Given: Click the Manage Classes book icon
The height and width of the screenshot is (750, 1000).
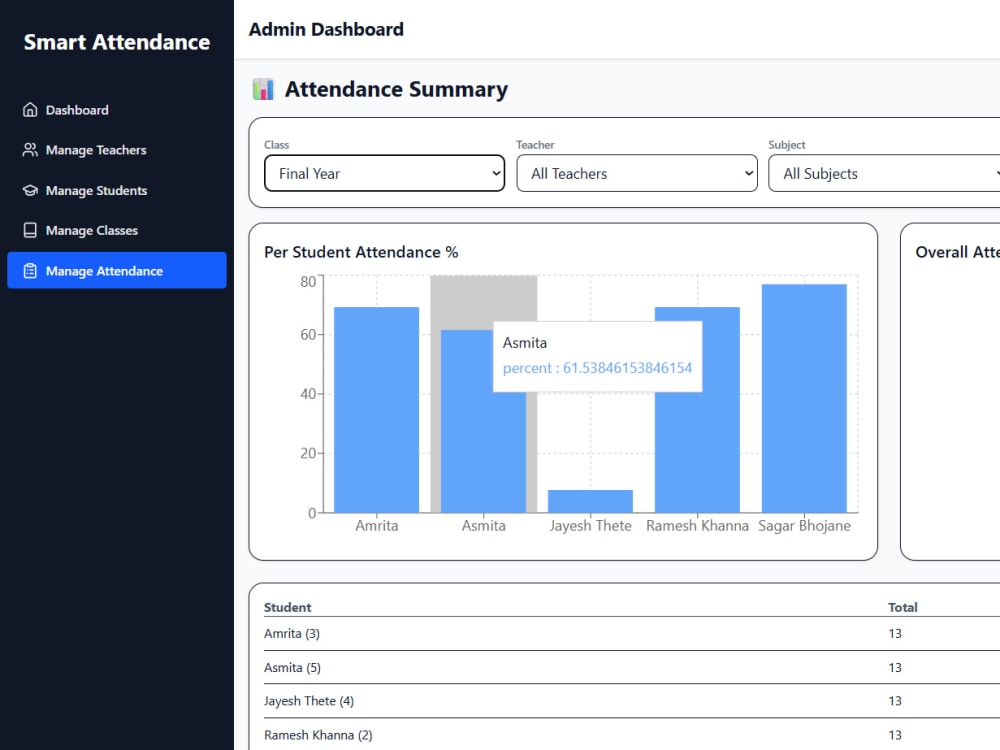Looking at the screenshot, I should [x=30, y=230].
